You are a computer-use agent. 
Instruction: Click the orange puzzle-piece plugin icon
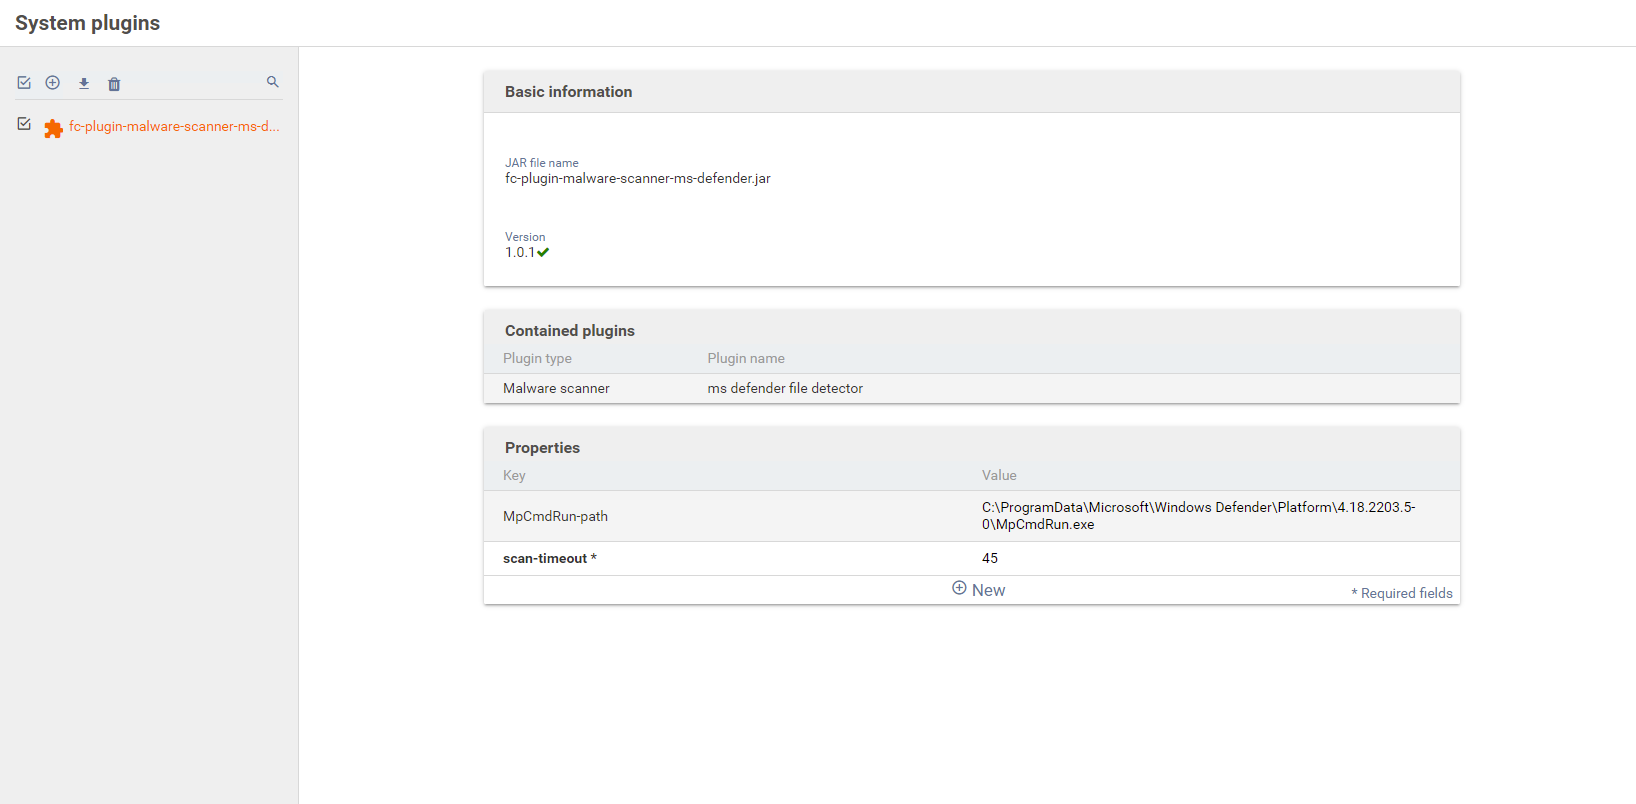[53, 128]
